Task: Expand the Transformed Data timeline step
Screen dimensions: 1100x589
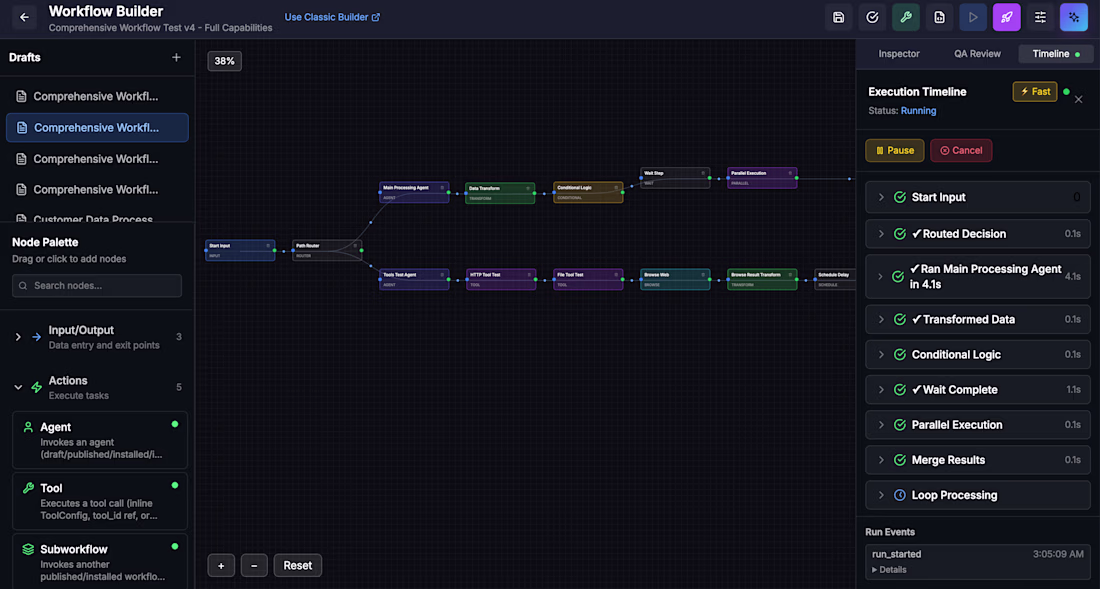Action: click(x=978, y=320)
